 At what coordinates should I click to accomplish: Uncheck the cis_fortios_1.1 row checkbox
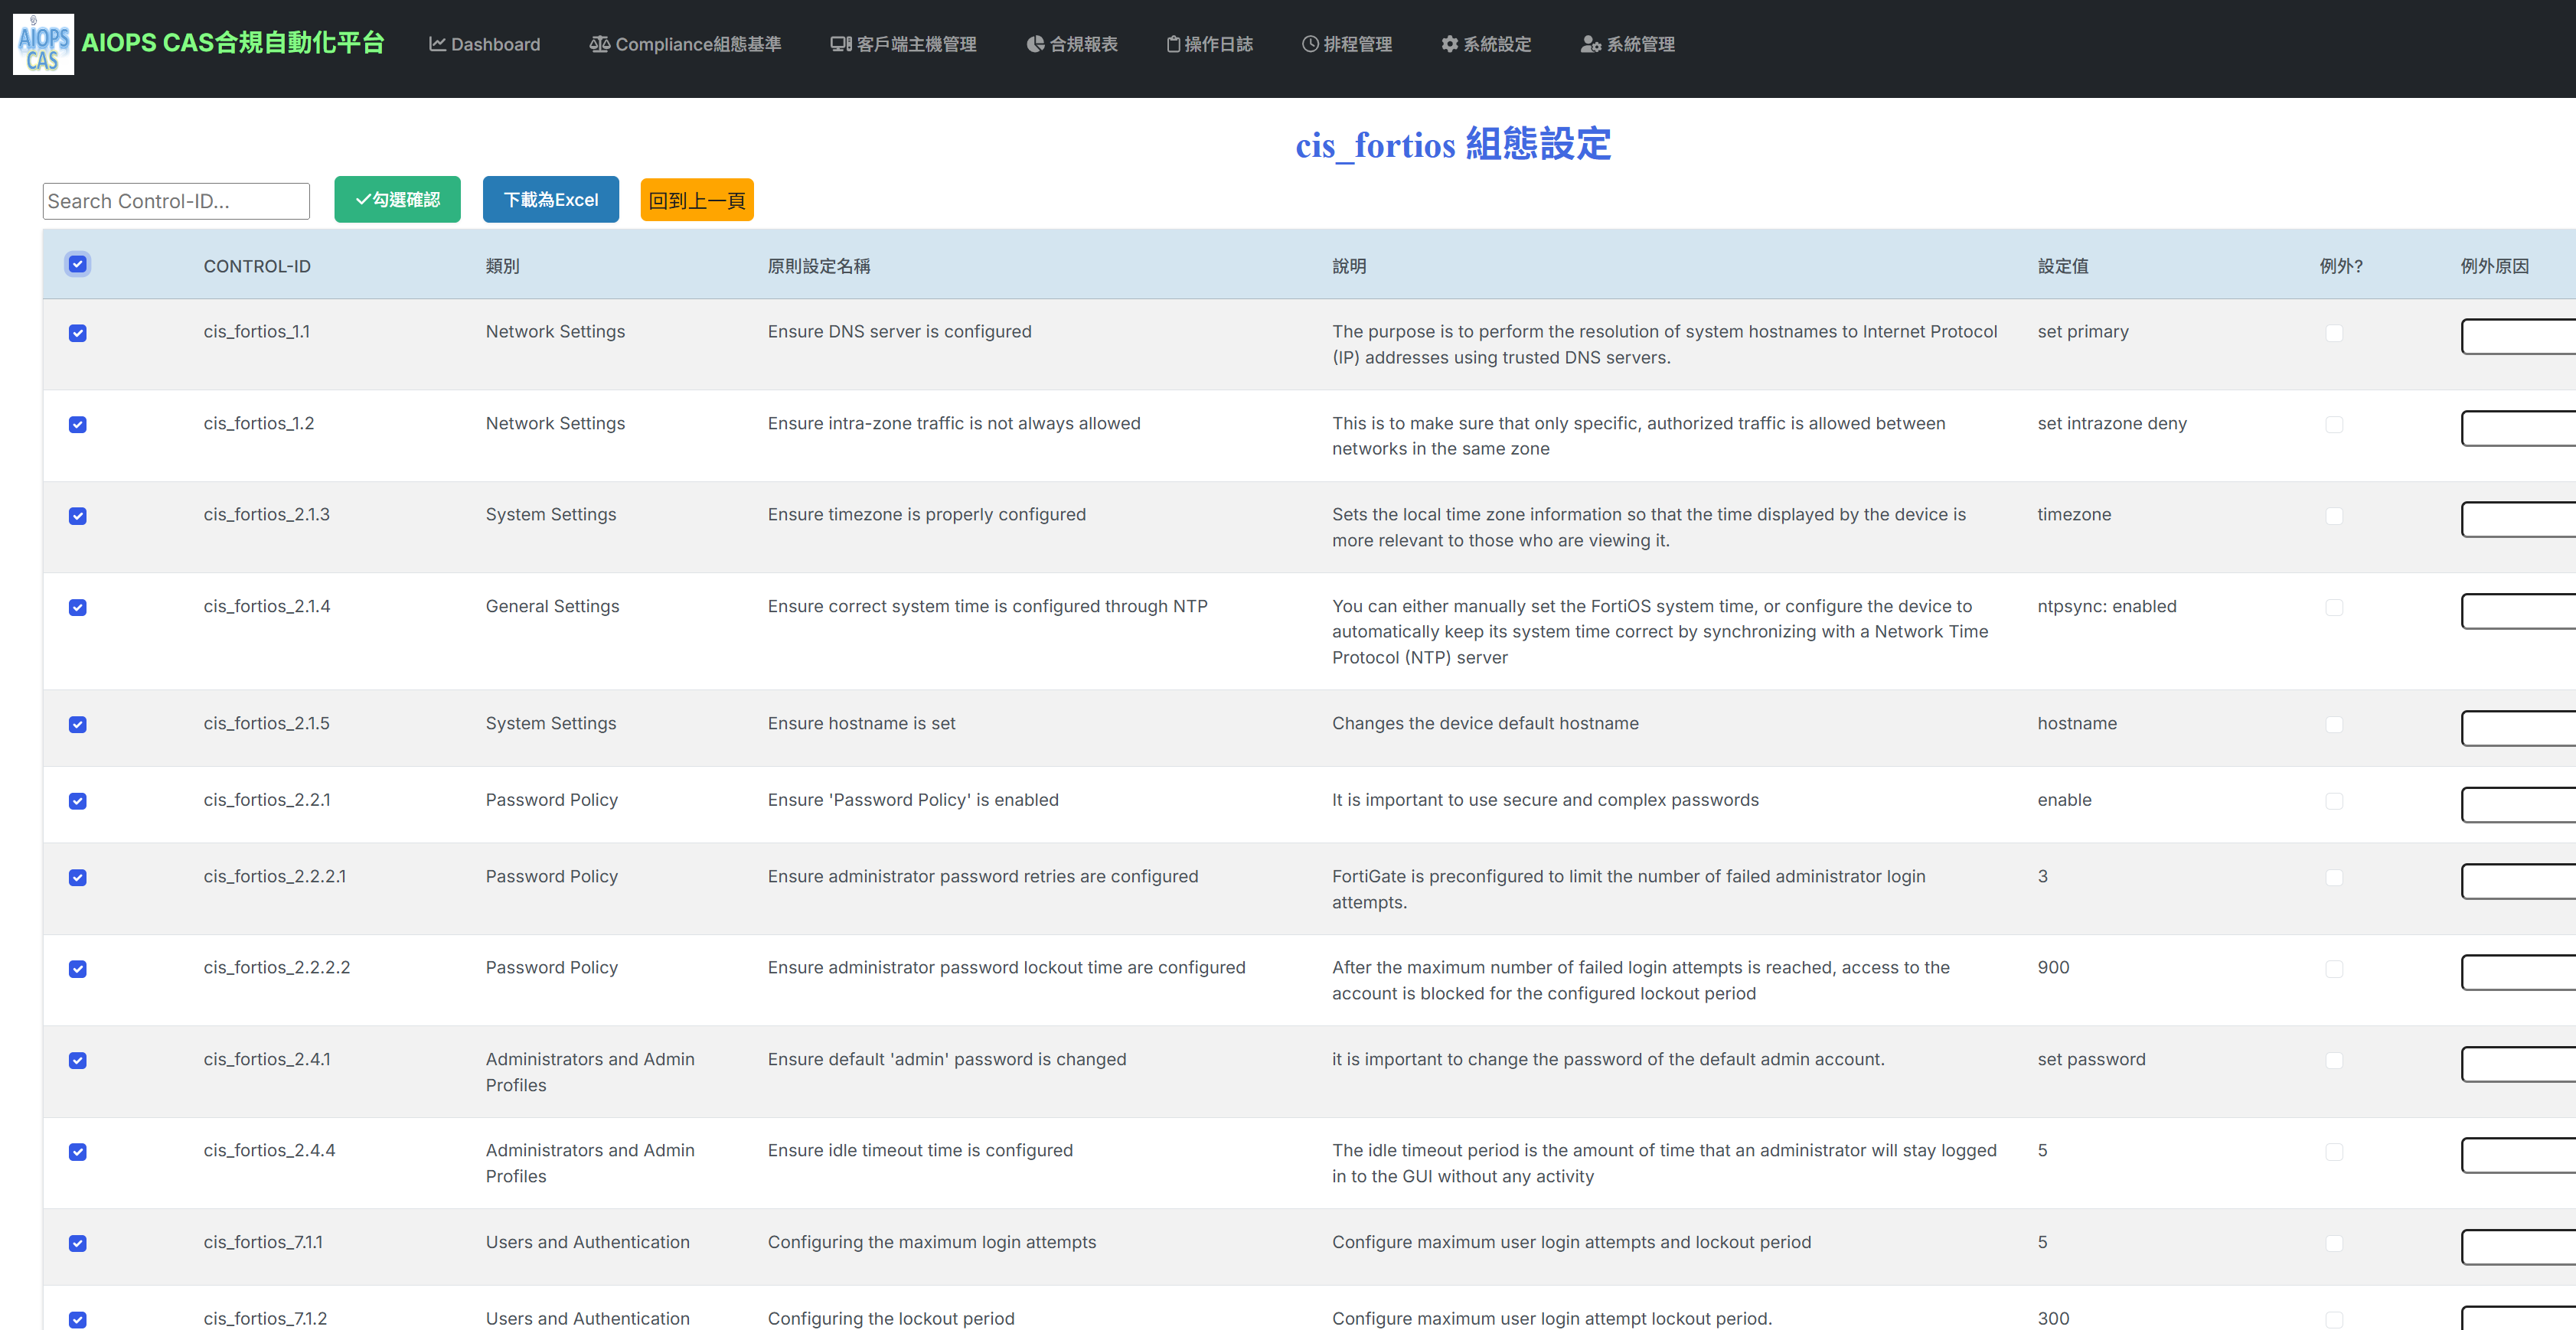coord(78,333)
